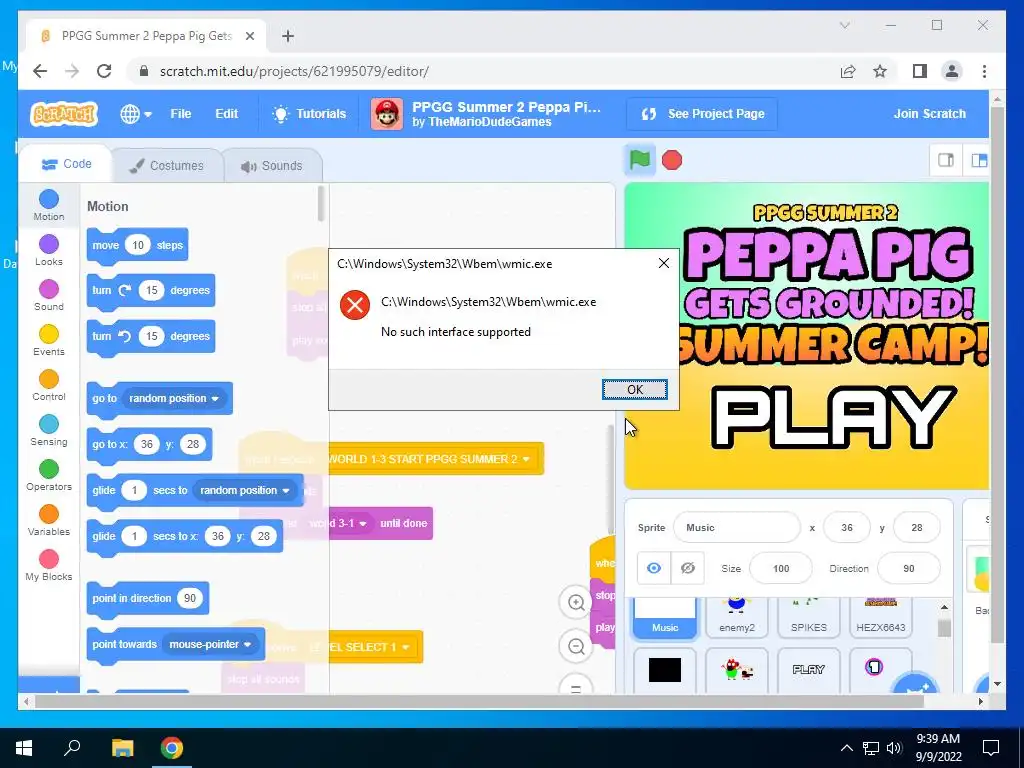Open the language globe menu
The height and width of the screenshot is (768, 1024).
point(136,114)
